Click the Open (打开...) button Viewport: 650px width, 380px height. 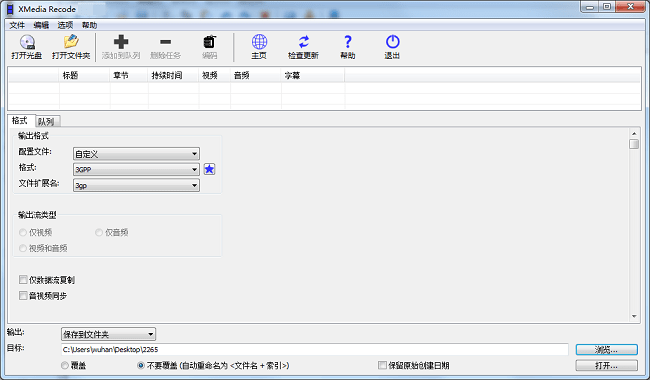pos(606,365)
